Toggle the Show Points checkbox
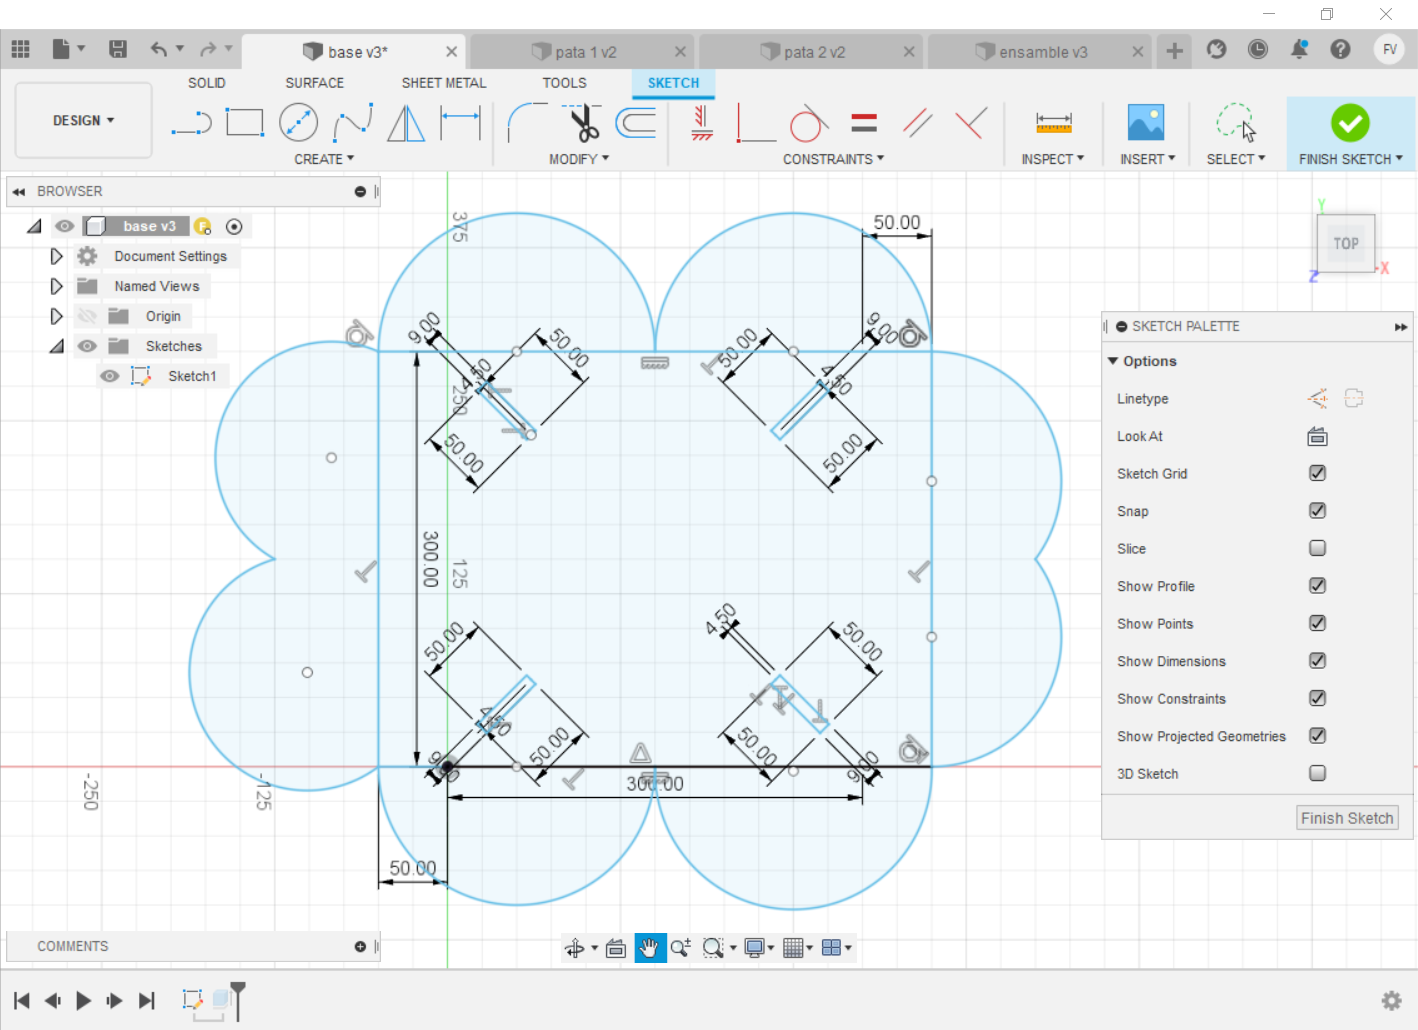Image resolution: width=1418 pixels, height=1030 pixels. click(x=1318, y=623)
